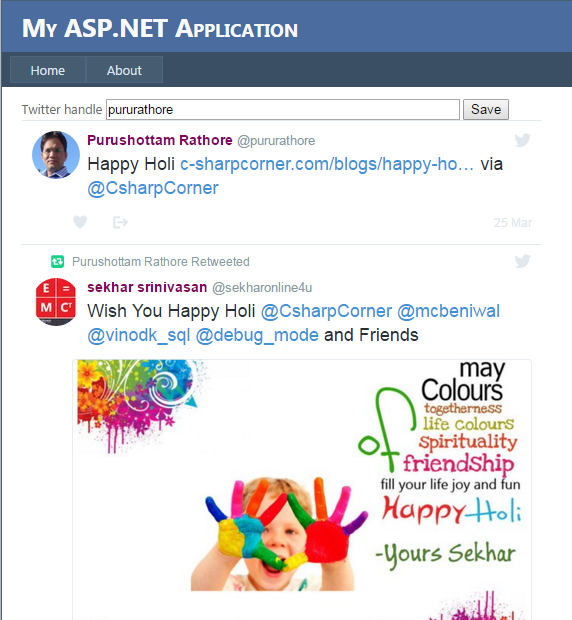Image resolution: width=572 pixels, height=620 pixels.
Task: Click the Purushottam Rathore author name
Action: pos(160,140)
